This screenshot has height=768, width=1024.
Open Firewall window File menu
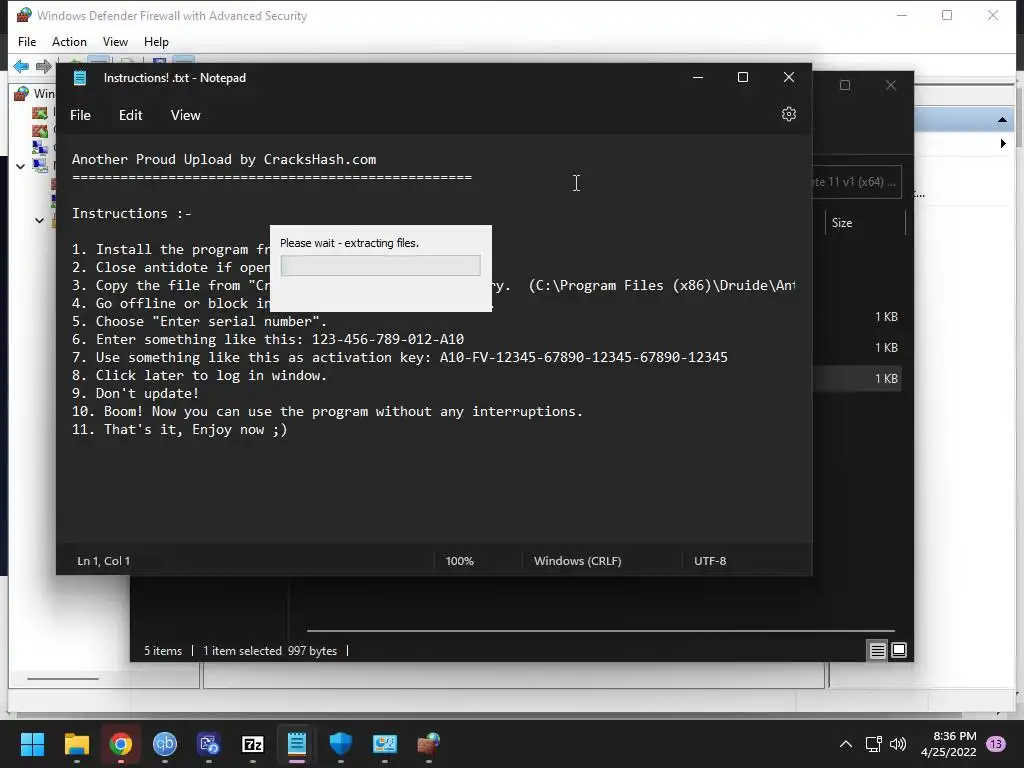tap(27, 42)
